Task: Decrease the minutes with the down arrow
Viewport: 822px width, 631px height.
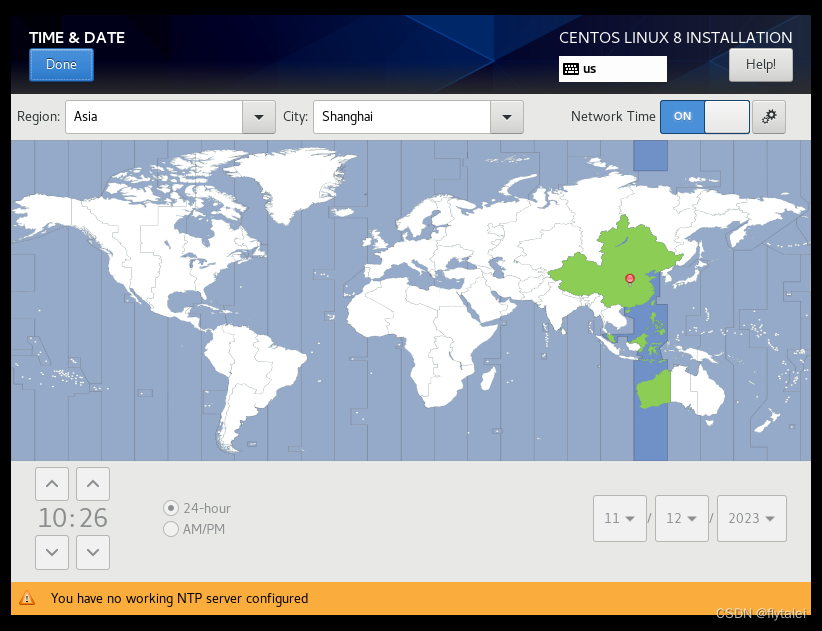Action: click(x=93, y=552)
